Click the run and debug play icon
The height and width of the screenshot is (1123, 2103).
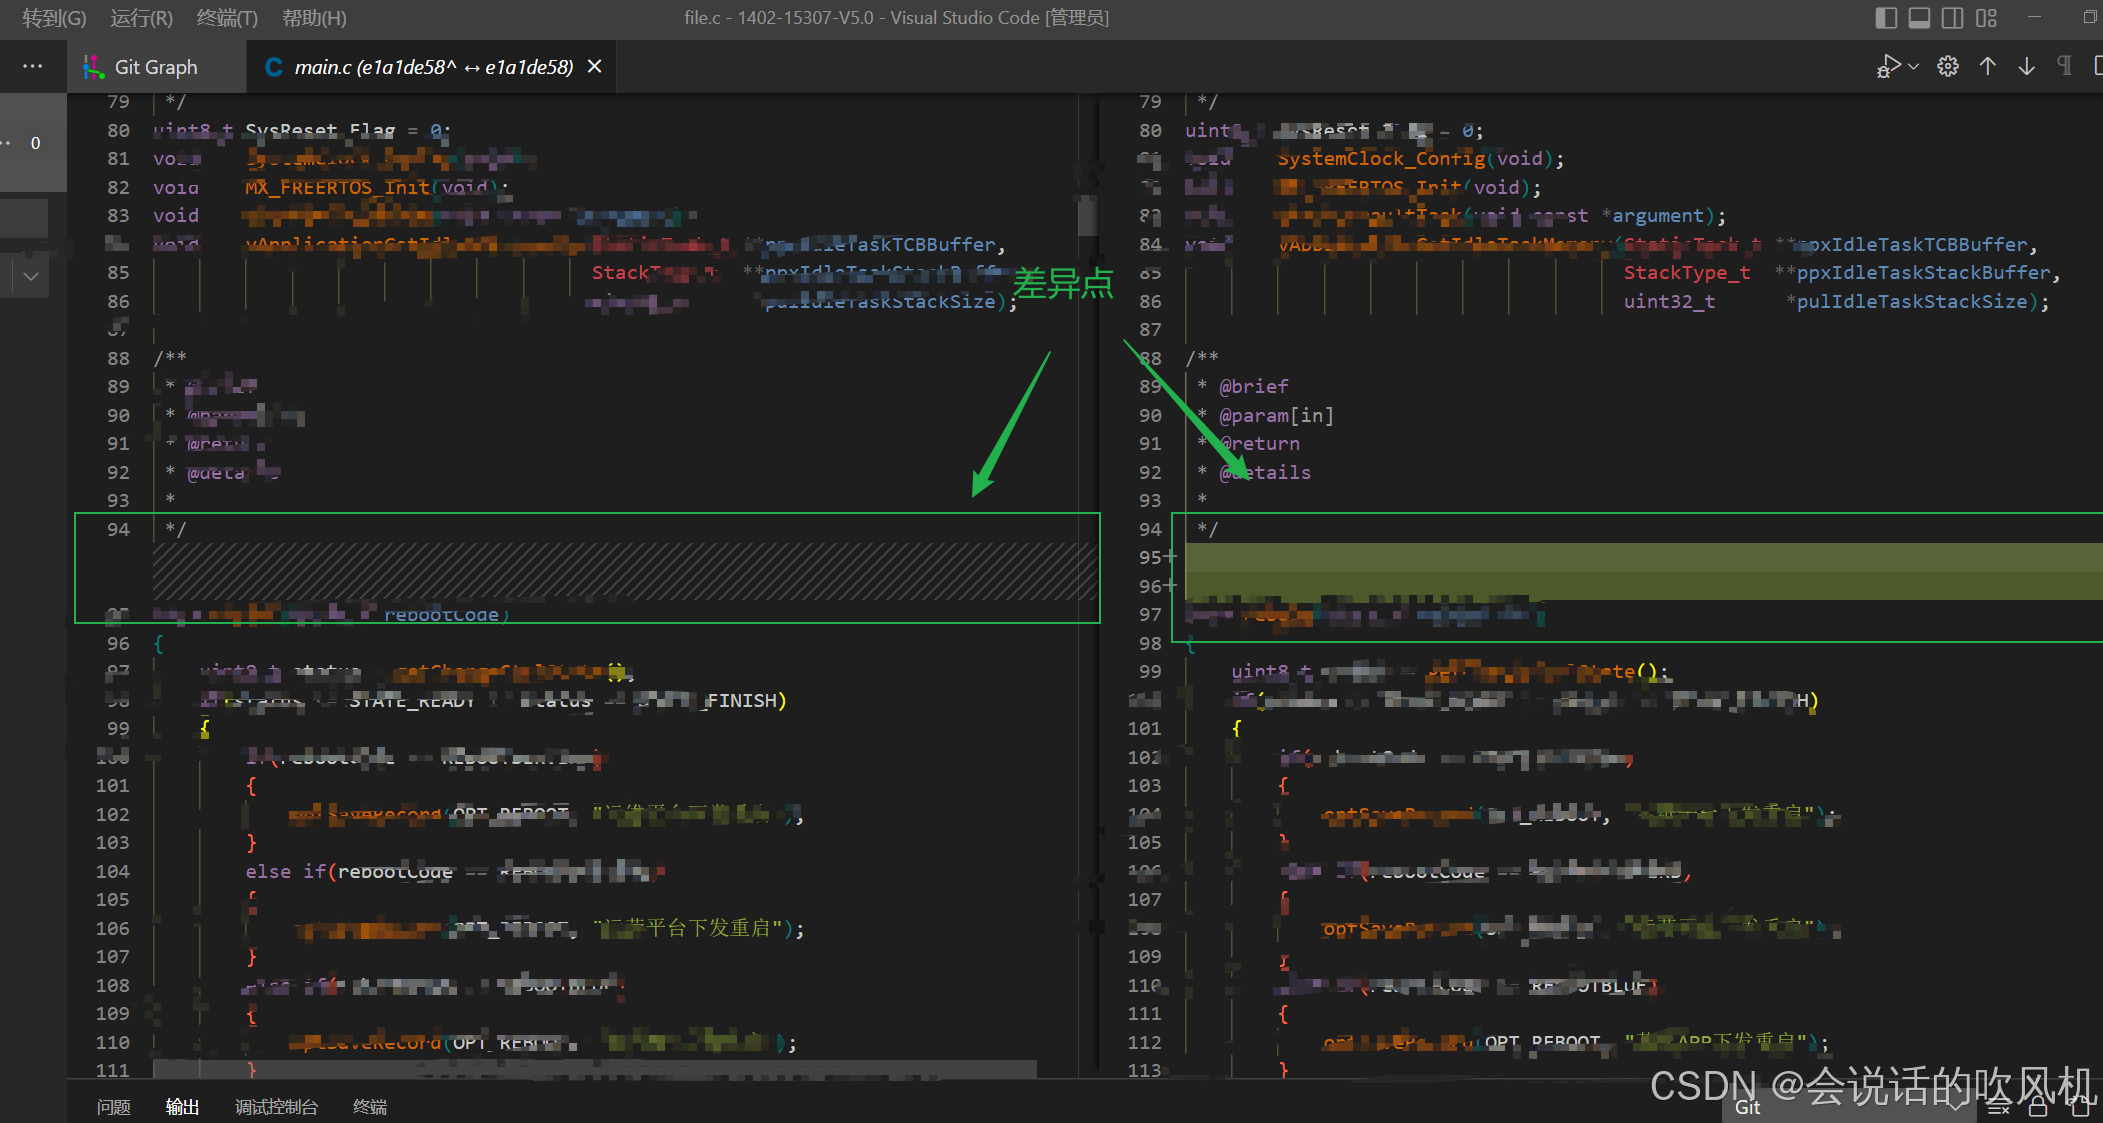click(x=1888, y=66)
